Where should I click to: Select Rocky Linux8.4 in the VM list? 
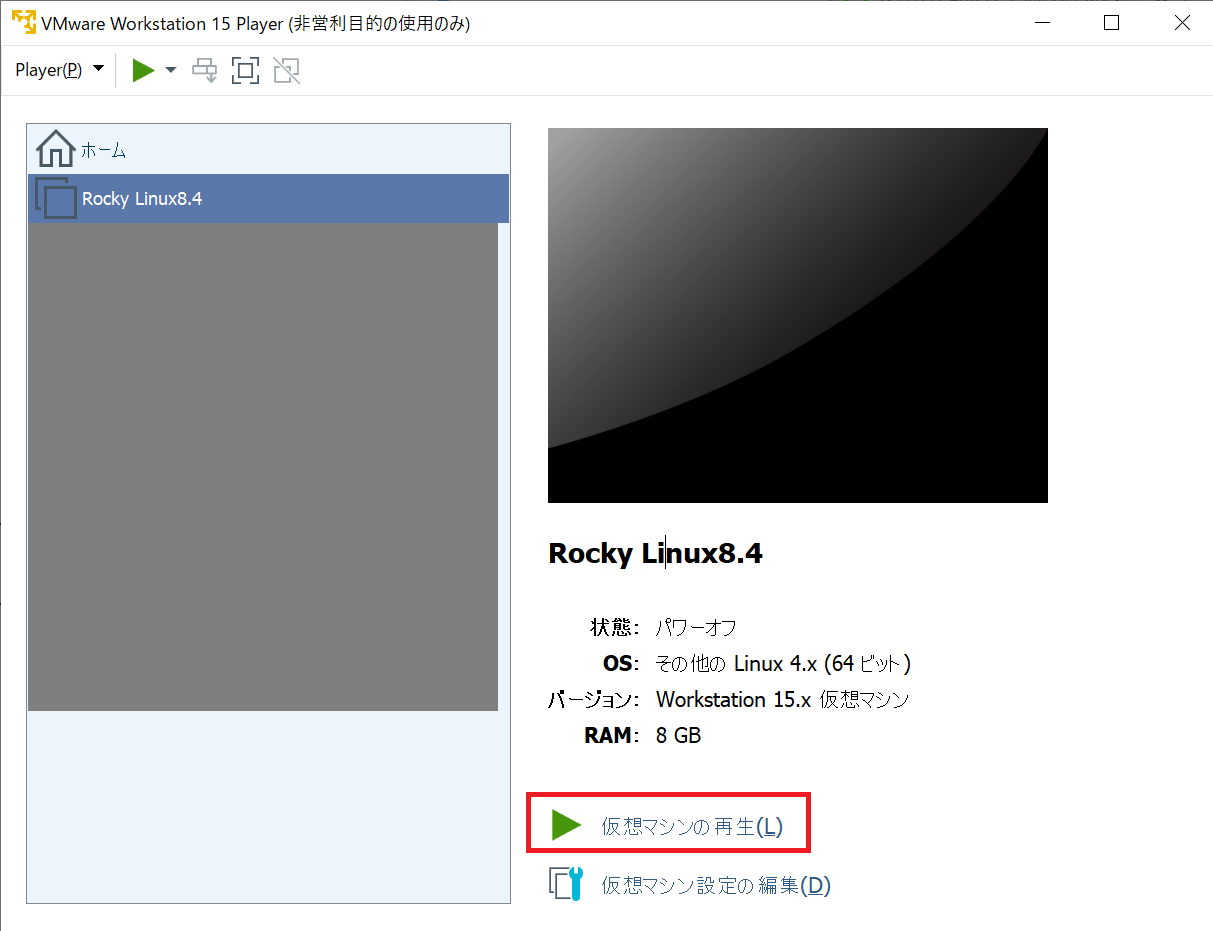pos(268,198)
